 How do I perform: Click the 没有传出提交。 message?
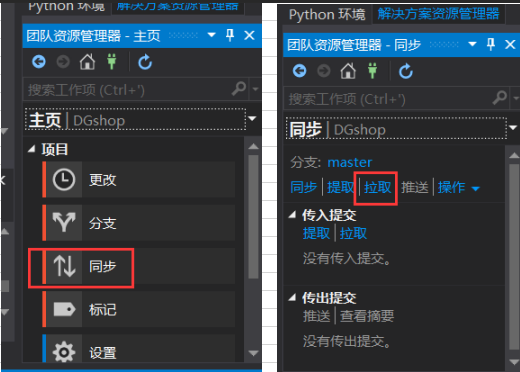347,341
